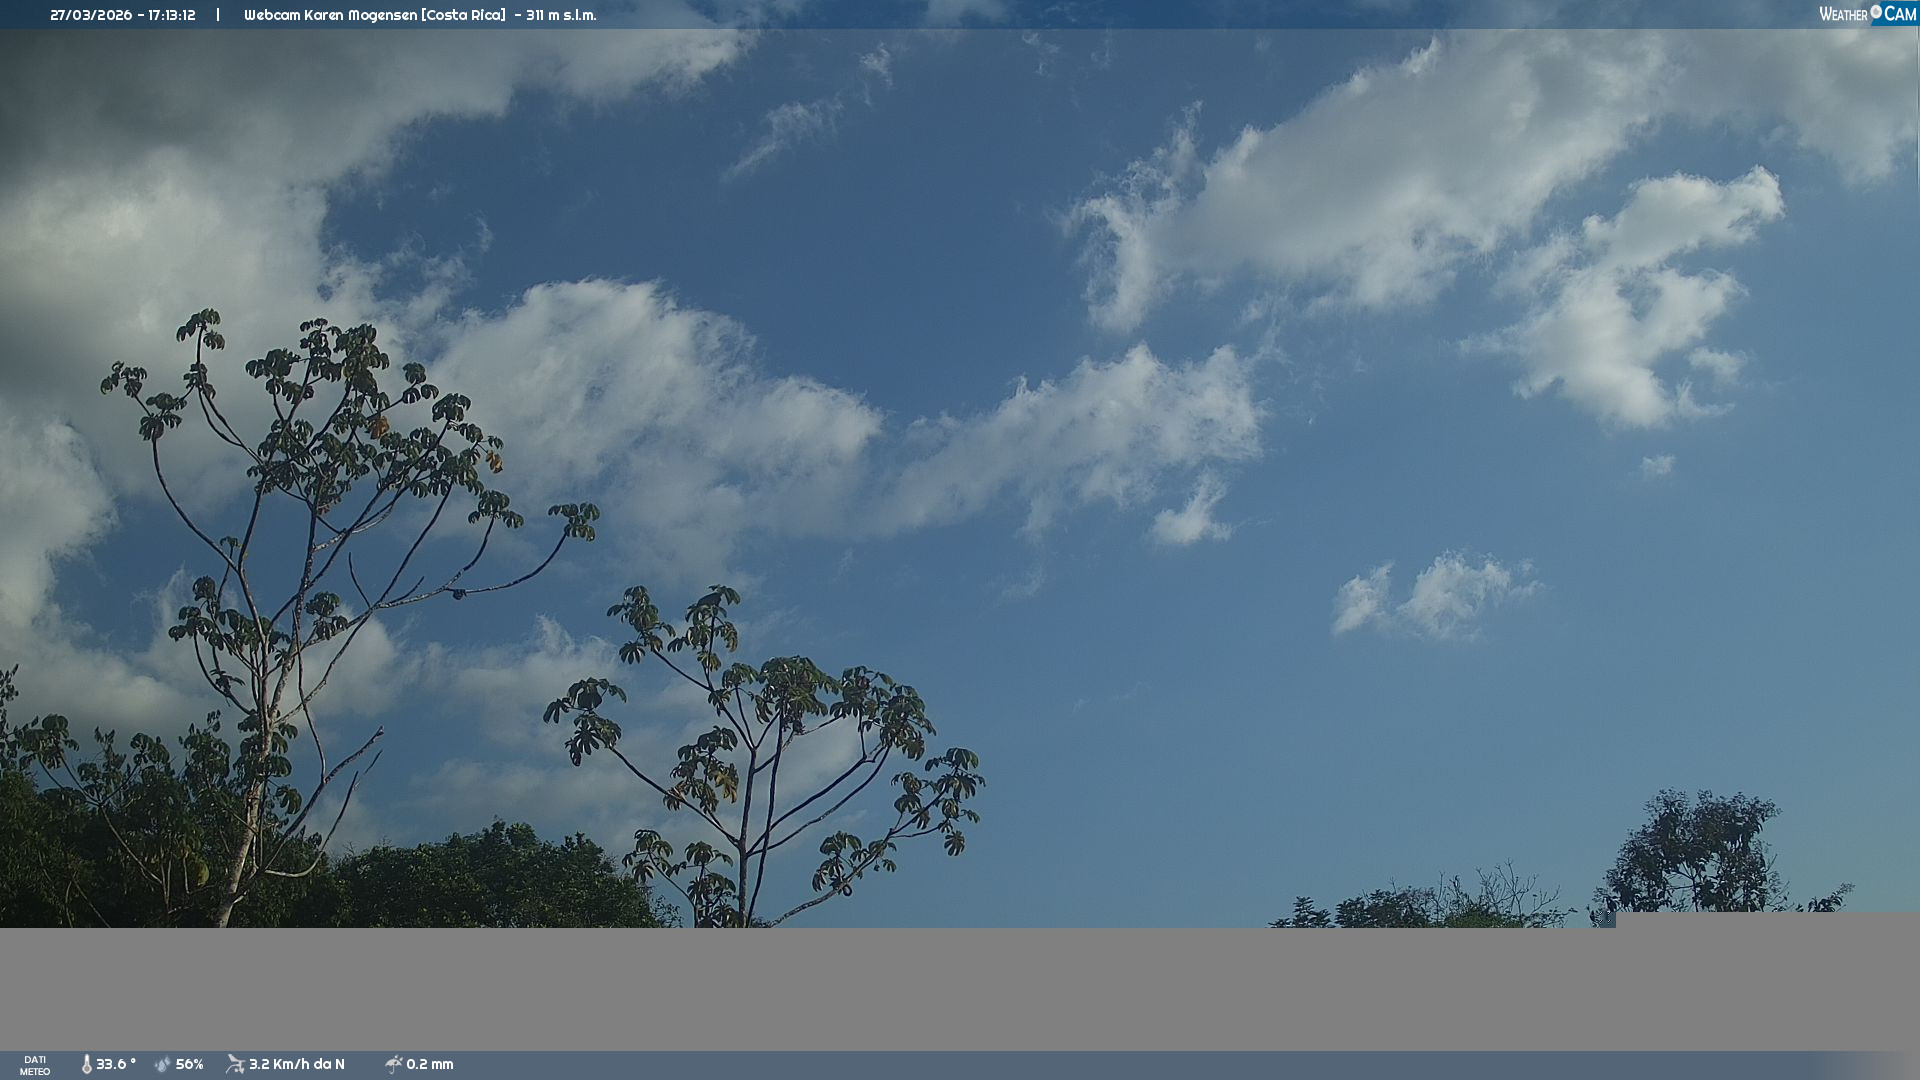Click the thermometer temperature icon

click(x=87, y=1064)
